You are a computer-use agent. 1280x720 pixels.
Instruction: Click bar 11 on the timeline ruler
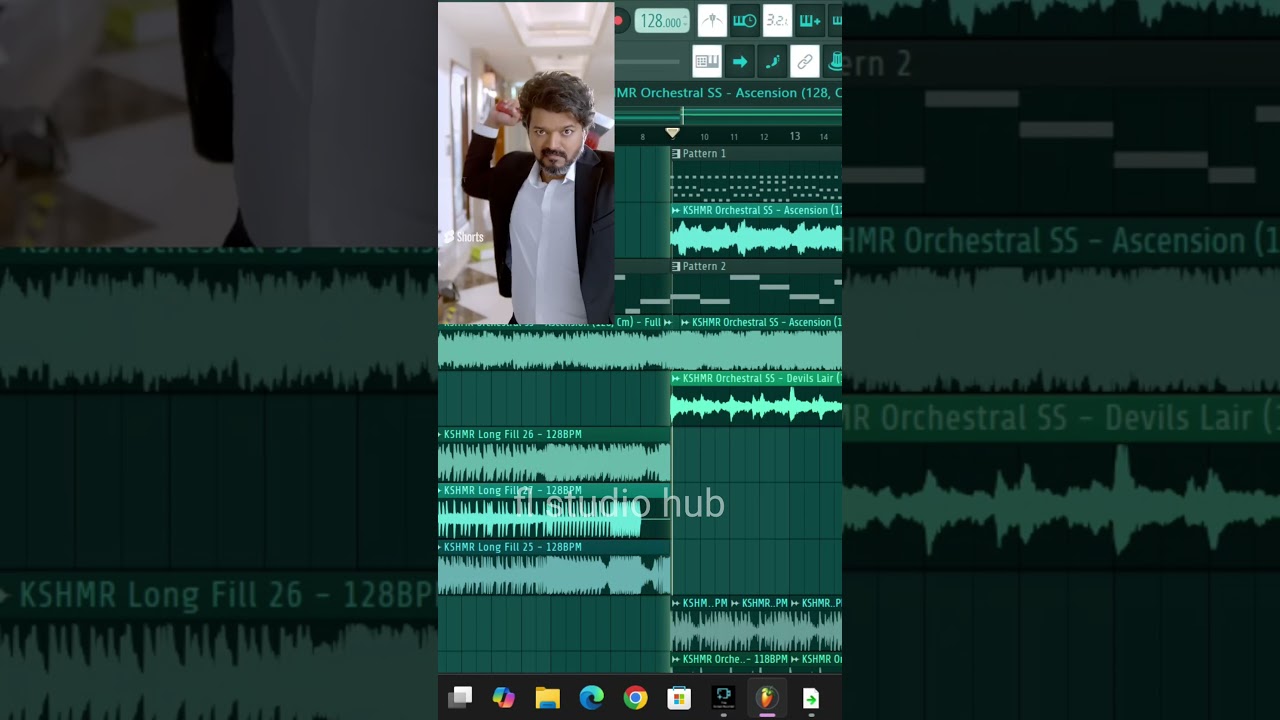point(734,137)
